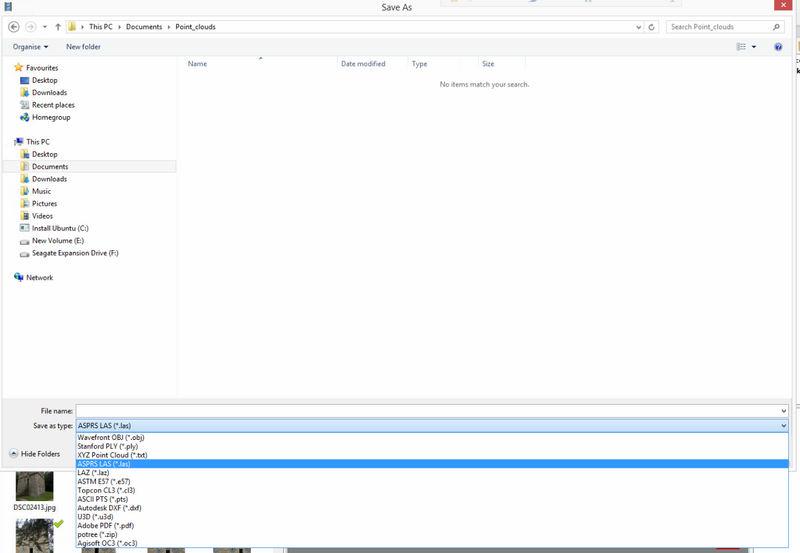Viewport: 800px width, 553px height.
Task: Open the Organise menu
Action: pyautogui.click(x=31, y=46)
